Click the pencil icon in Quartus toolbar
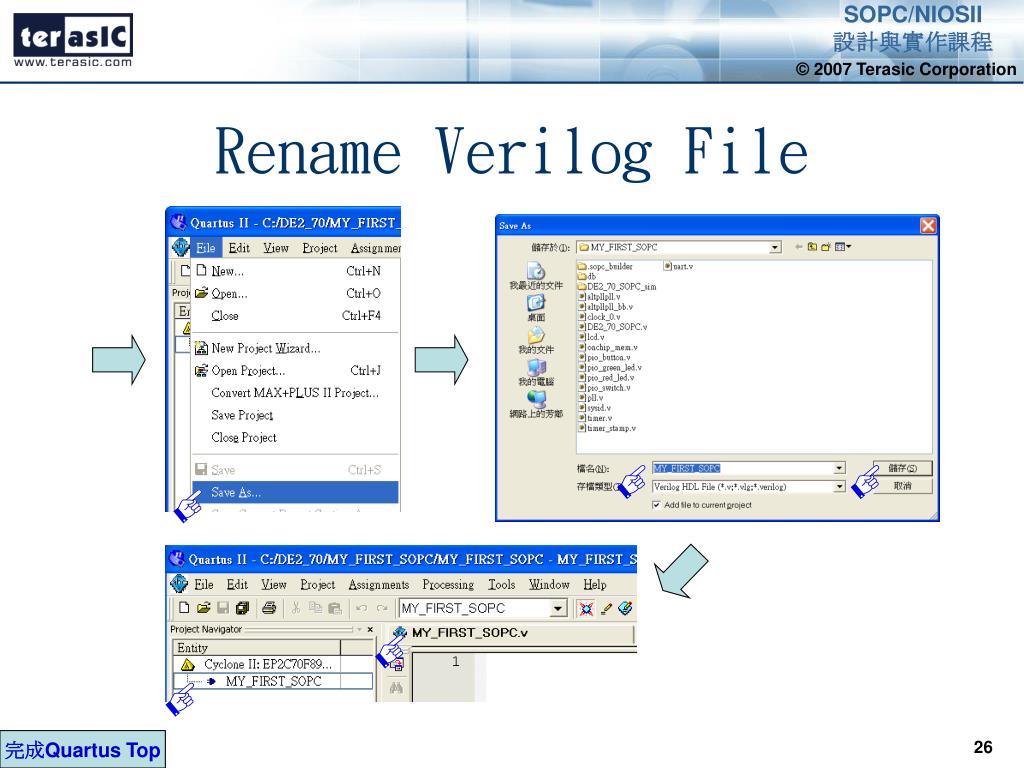The image size is (1024, 768). (x=607, y=609)
